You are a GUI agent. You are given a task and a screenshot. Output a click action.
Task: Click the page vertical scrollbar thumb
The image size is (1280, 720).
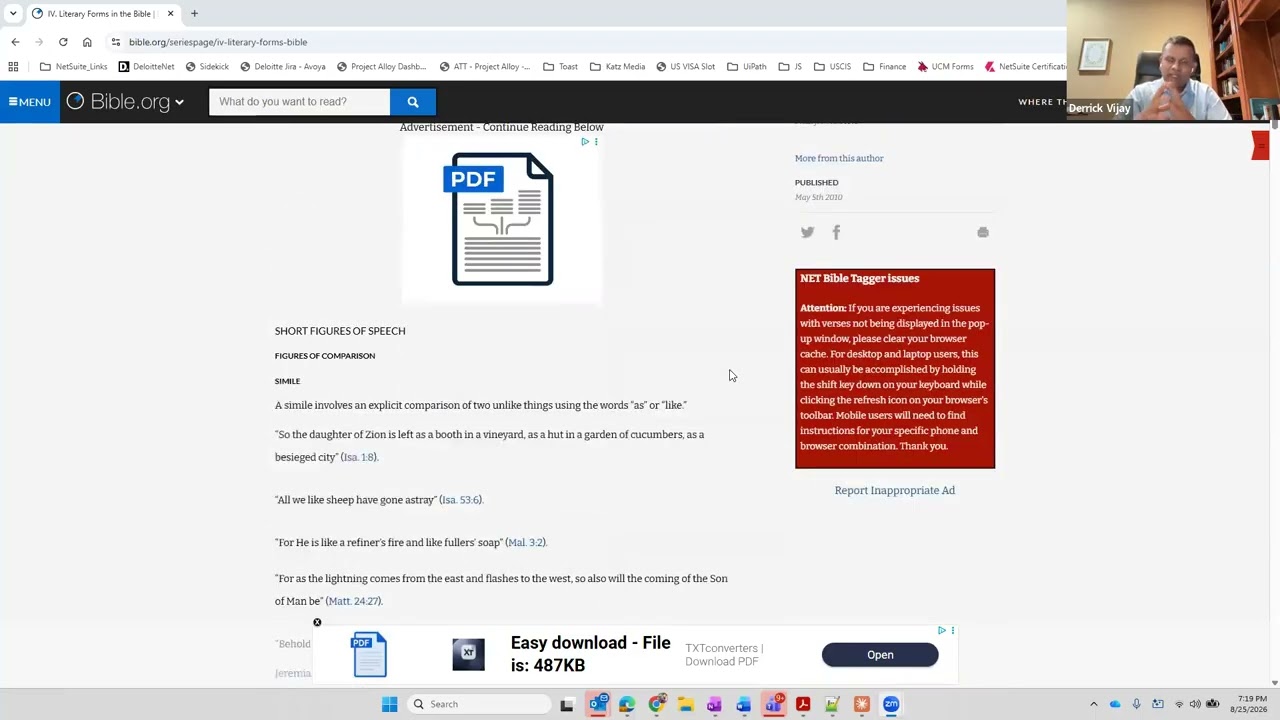(1274, 126)
